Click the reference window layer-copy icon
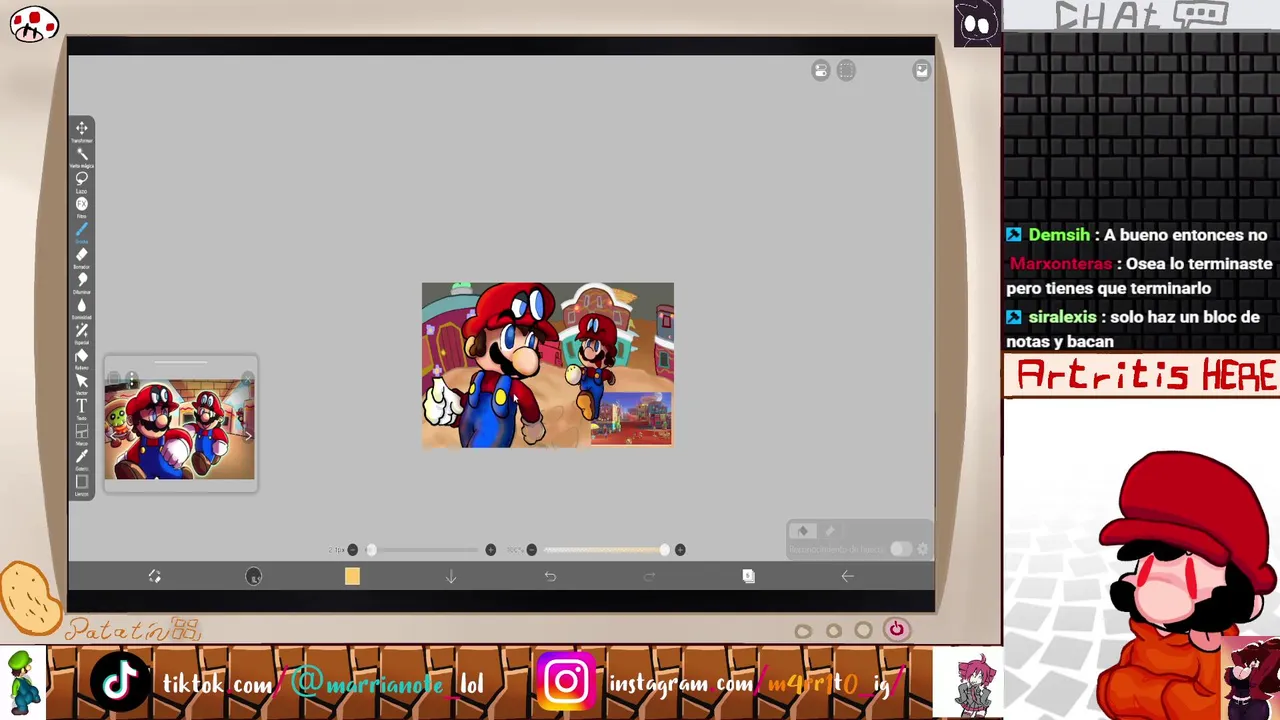 click(x=113, y=378)
